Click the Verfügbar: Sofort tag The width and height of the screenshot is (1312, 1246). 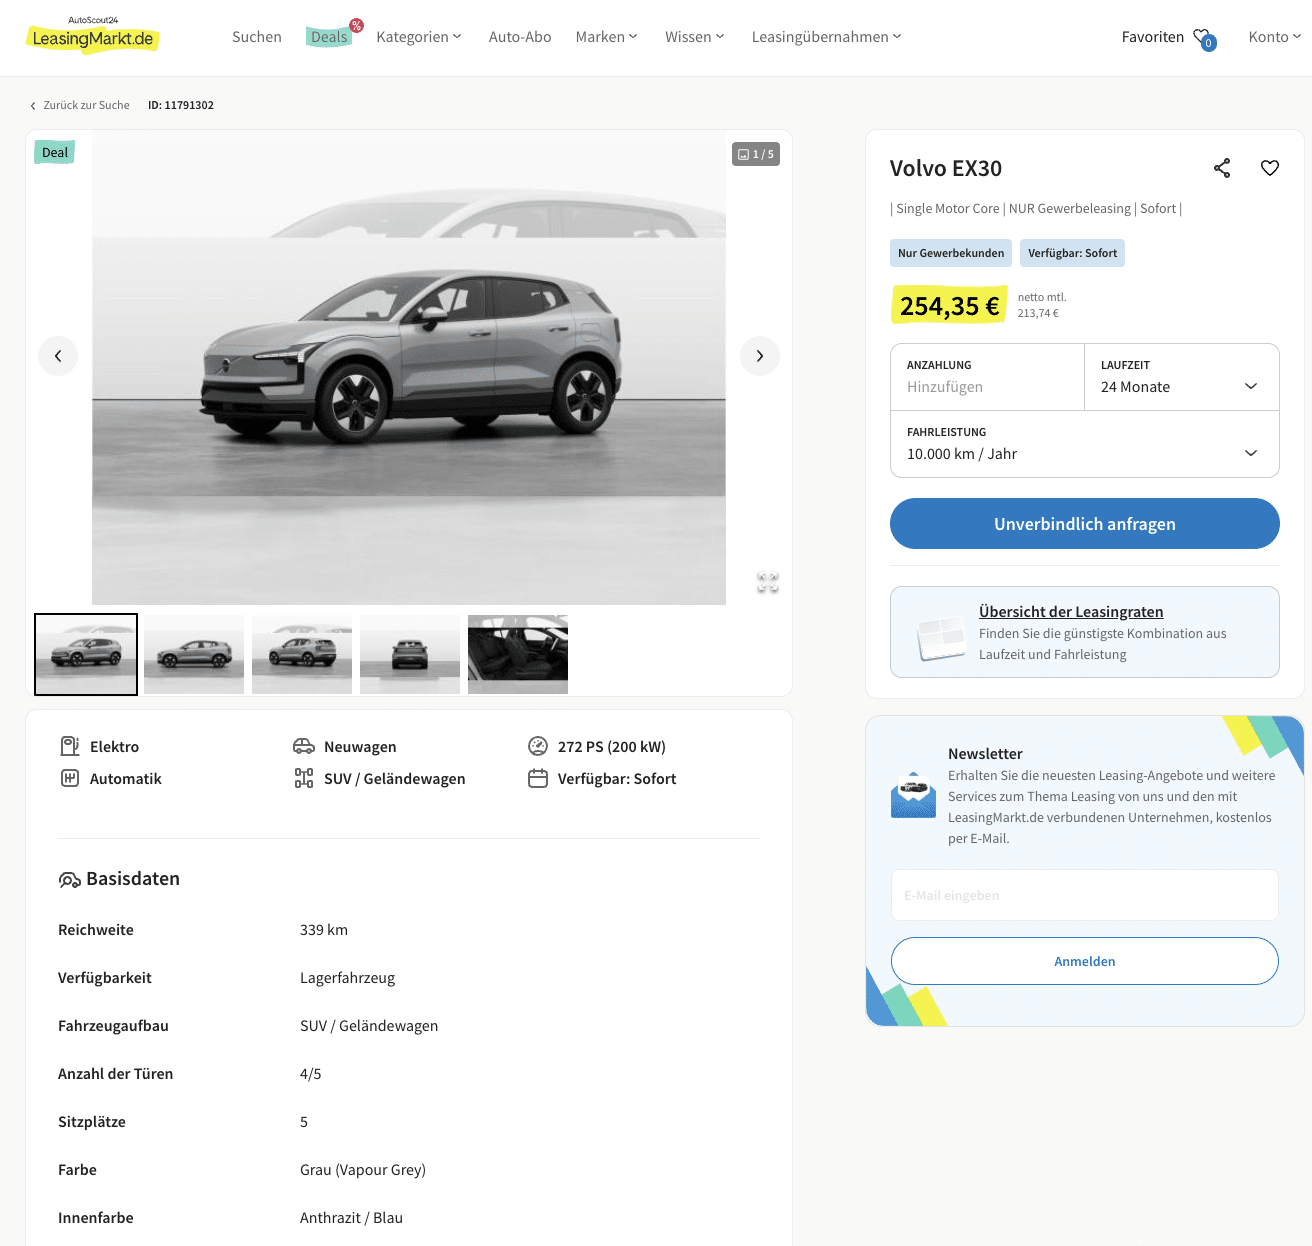coord(1072,253)
